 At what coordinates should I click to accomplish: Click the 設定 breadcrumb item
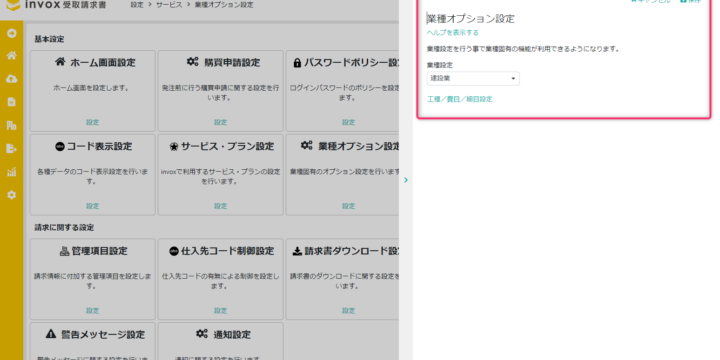click(137, 5)
